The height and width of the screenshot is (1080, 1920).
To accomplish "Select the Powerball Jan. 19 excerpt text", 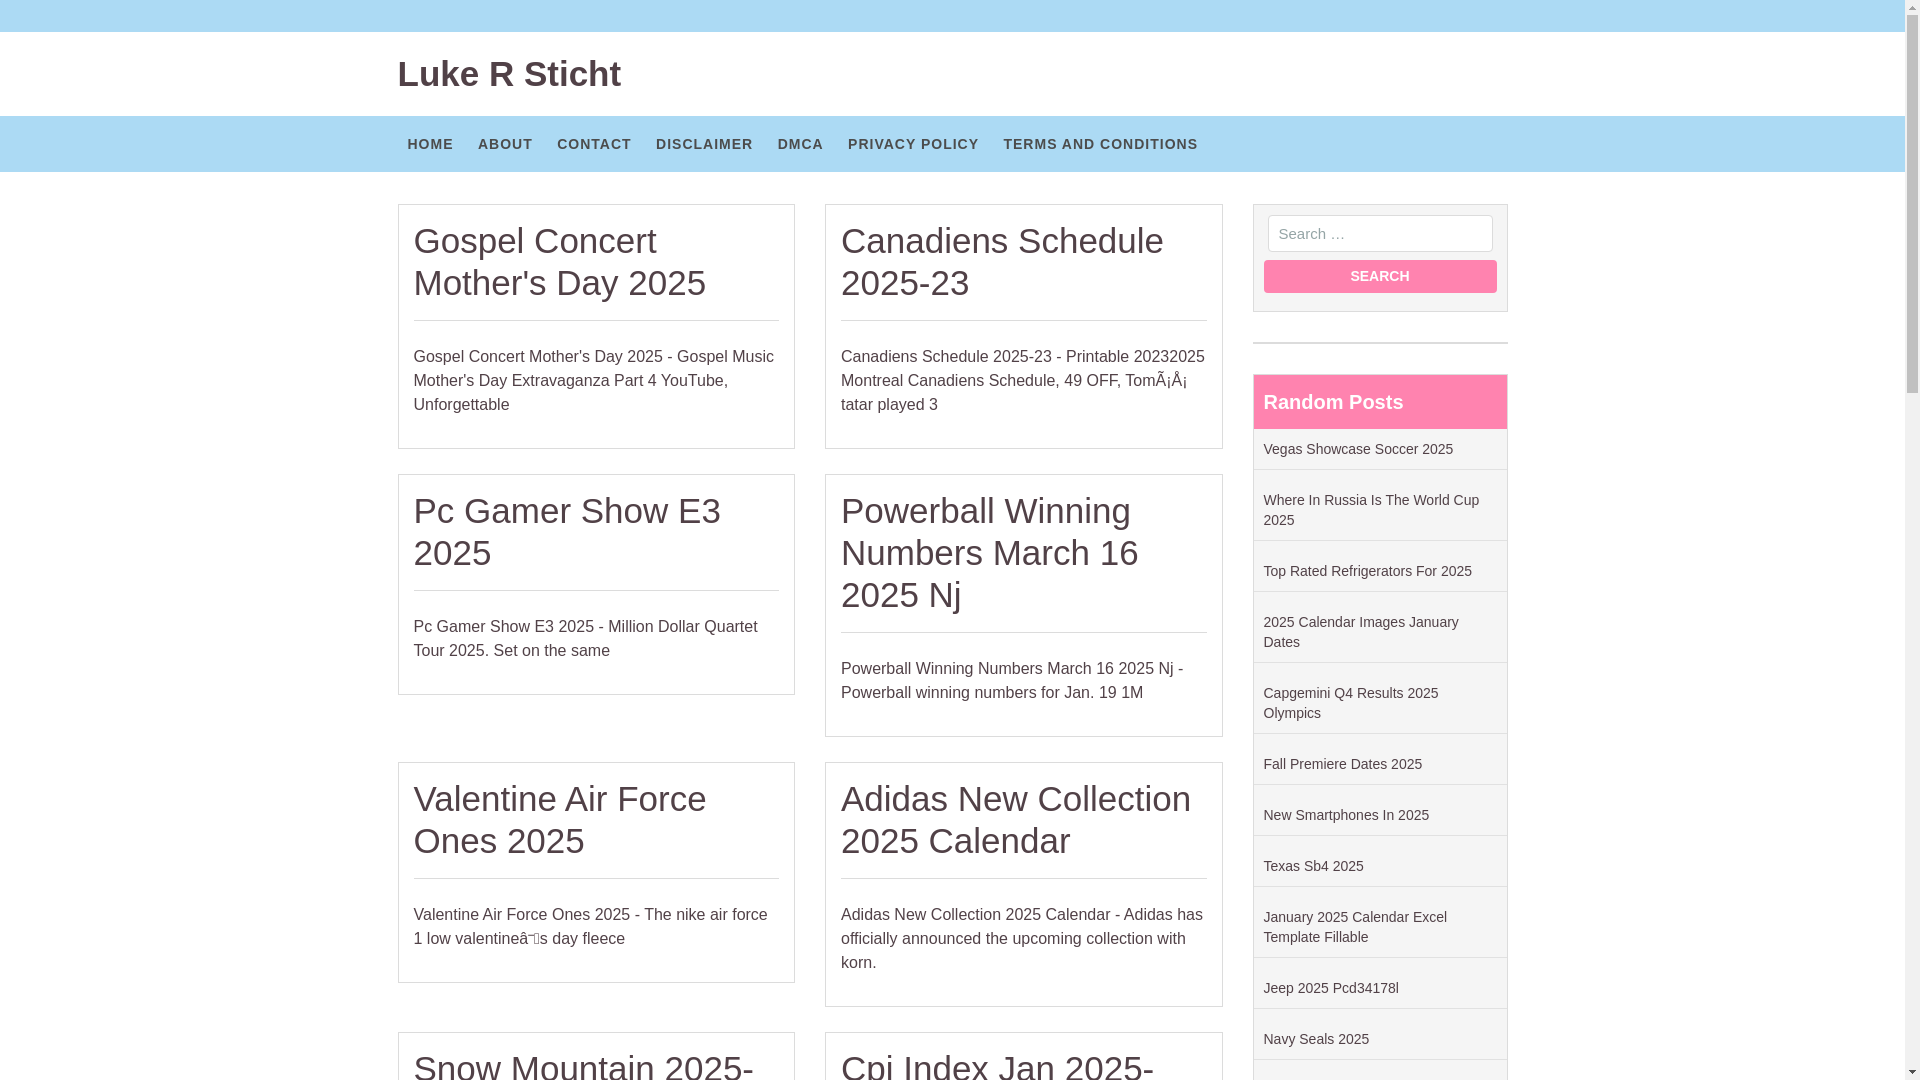I will pos(1011,681).
